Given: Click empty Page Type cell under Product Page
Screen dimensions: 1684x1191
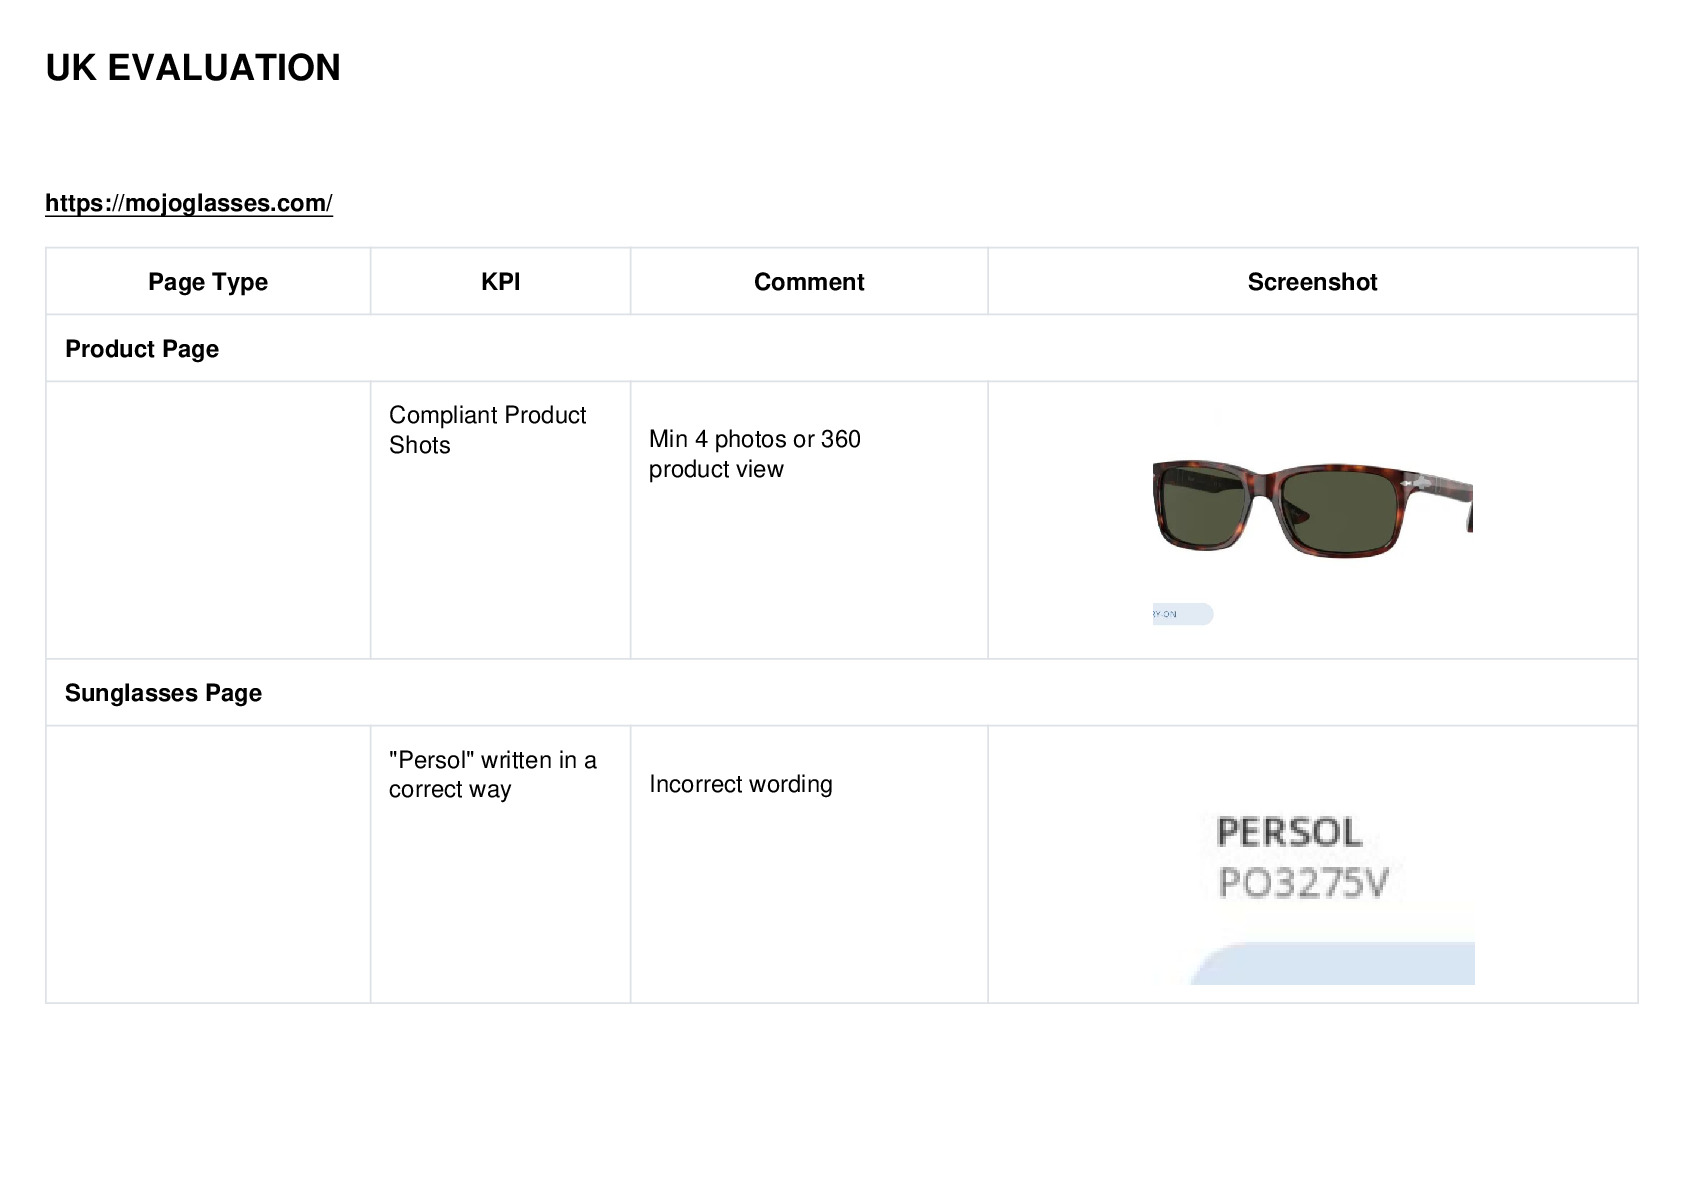Looking at the screenshot, I should pos(208,520).
